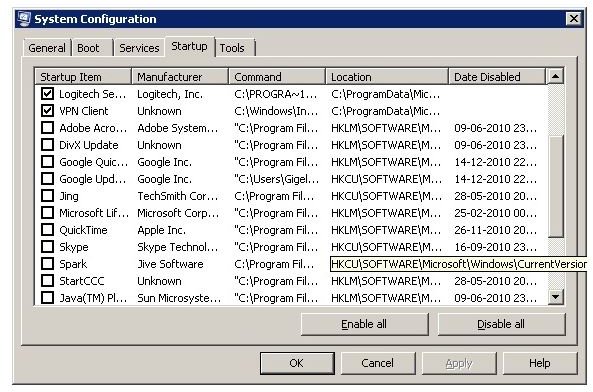Image resolution: width=593 pixels, height=392 pixels.
Task: Enable the DivX Update checkbox
Action: [47, 145]
